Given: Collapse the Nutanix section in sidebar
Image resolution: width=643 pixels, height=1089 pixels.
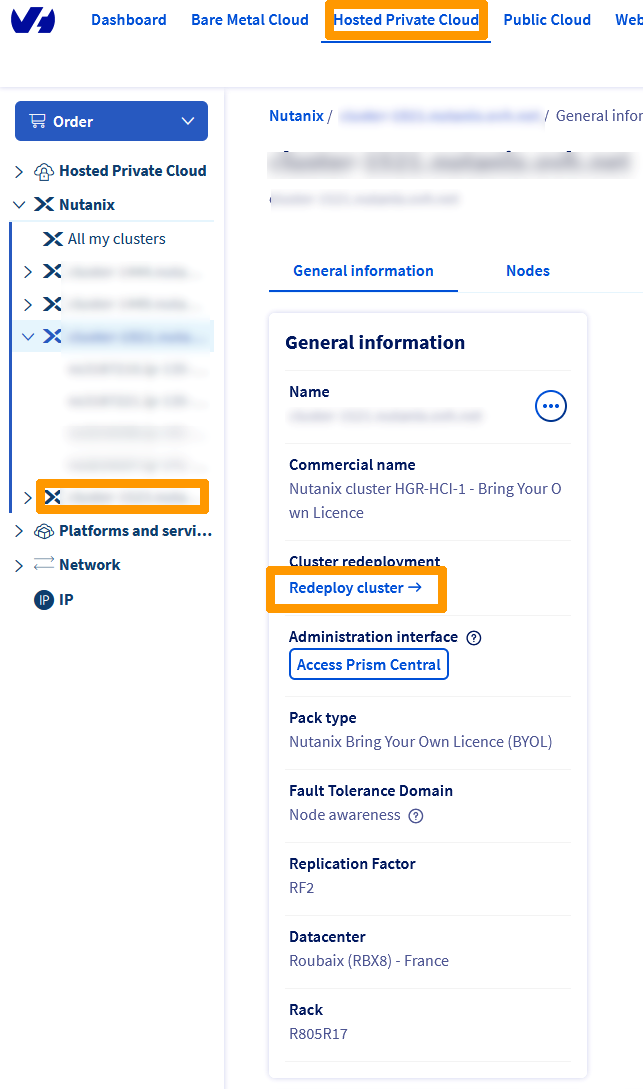Looking at the screenshot, I should pos(20,204).
